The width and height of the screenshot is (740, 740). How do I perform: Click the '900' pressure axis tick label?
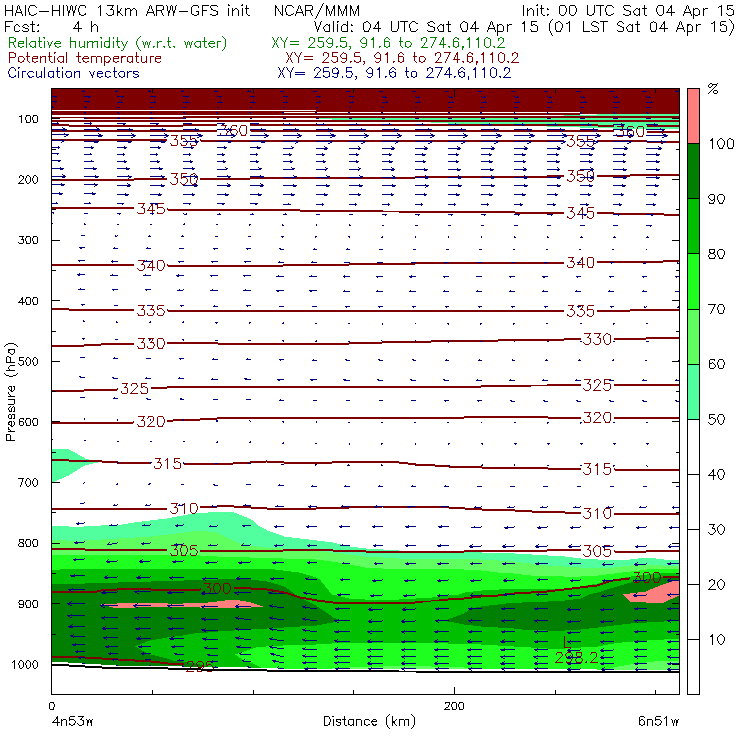[28, 604]
